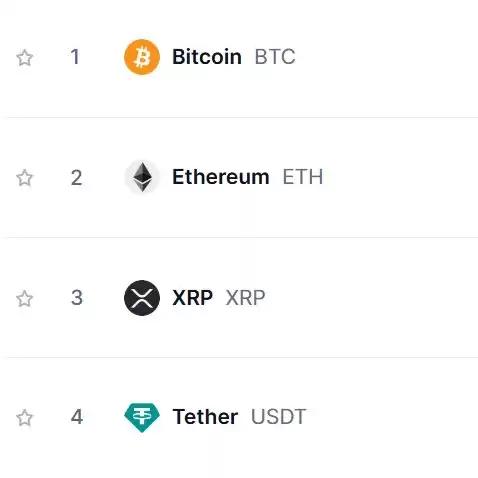
Task: Select rank number 2 in the list
Action: click(x=76, y=178)
